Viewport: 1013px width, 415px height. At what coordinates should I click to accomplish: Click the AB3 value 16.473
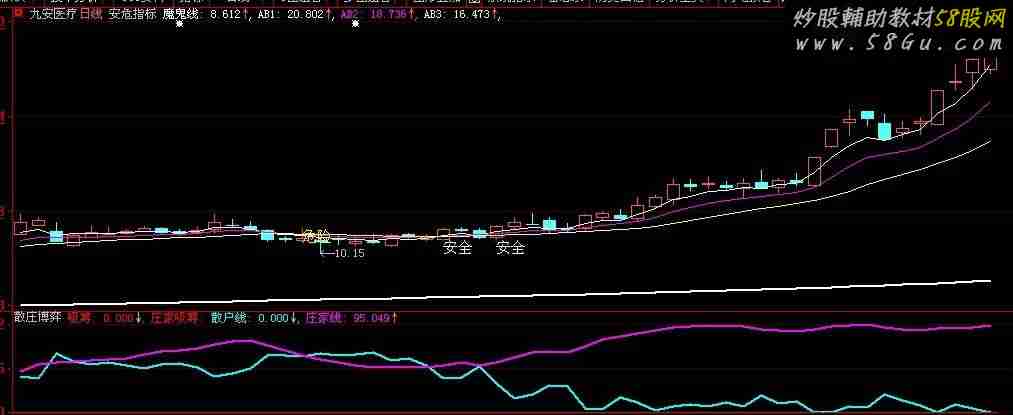472,15
